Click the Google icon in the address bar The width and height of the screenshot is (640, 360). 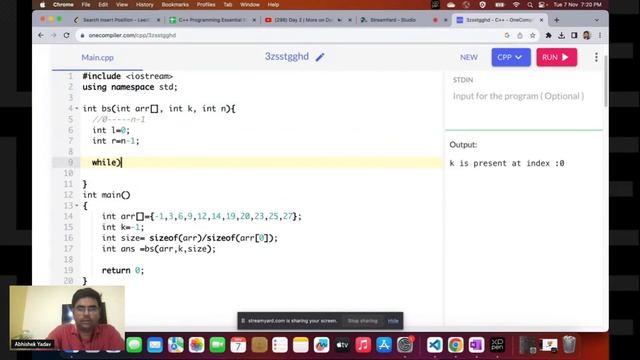pos(507,36)
